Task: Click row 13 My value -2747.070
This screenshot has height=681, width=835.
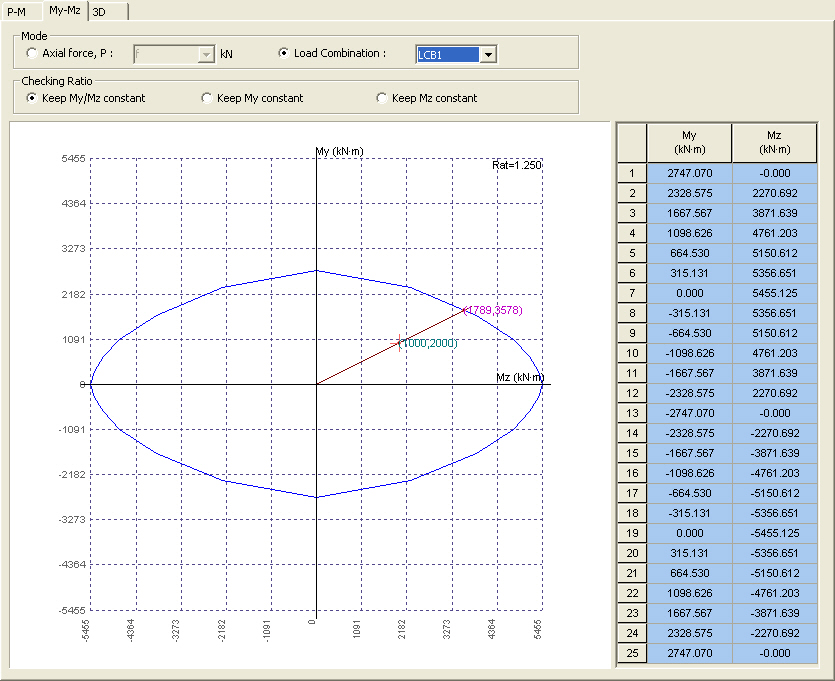Action: pos(689,413)
